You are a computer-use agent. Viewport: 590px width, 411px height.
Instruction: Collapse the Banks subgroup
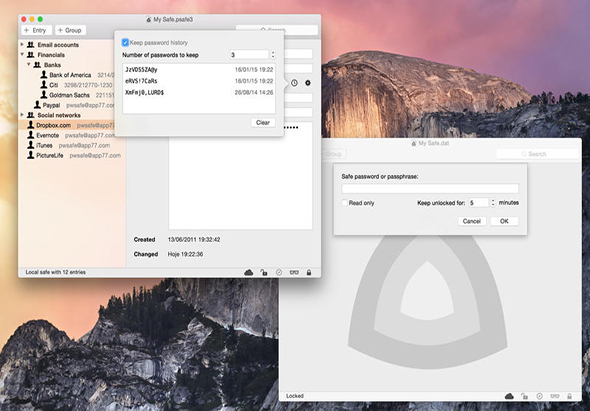pos(28,65)
